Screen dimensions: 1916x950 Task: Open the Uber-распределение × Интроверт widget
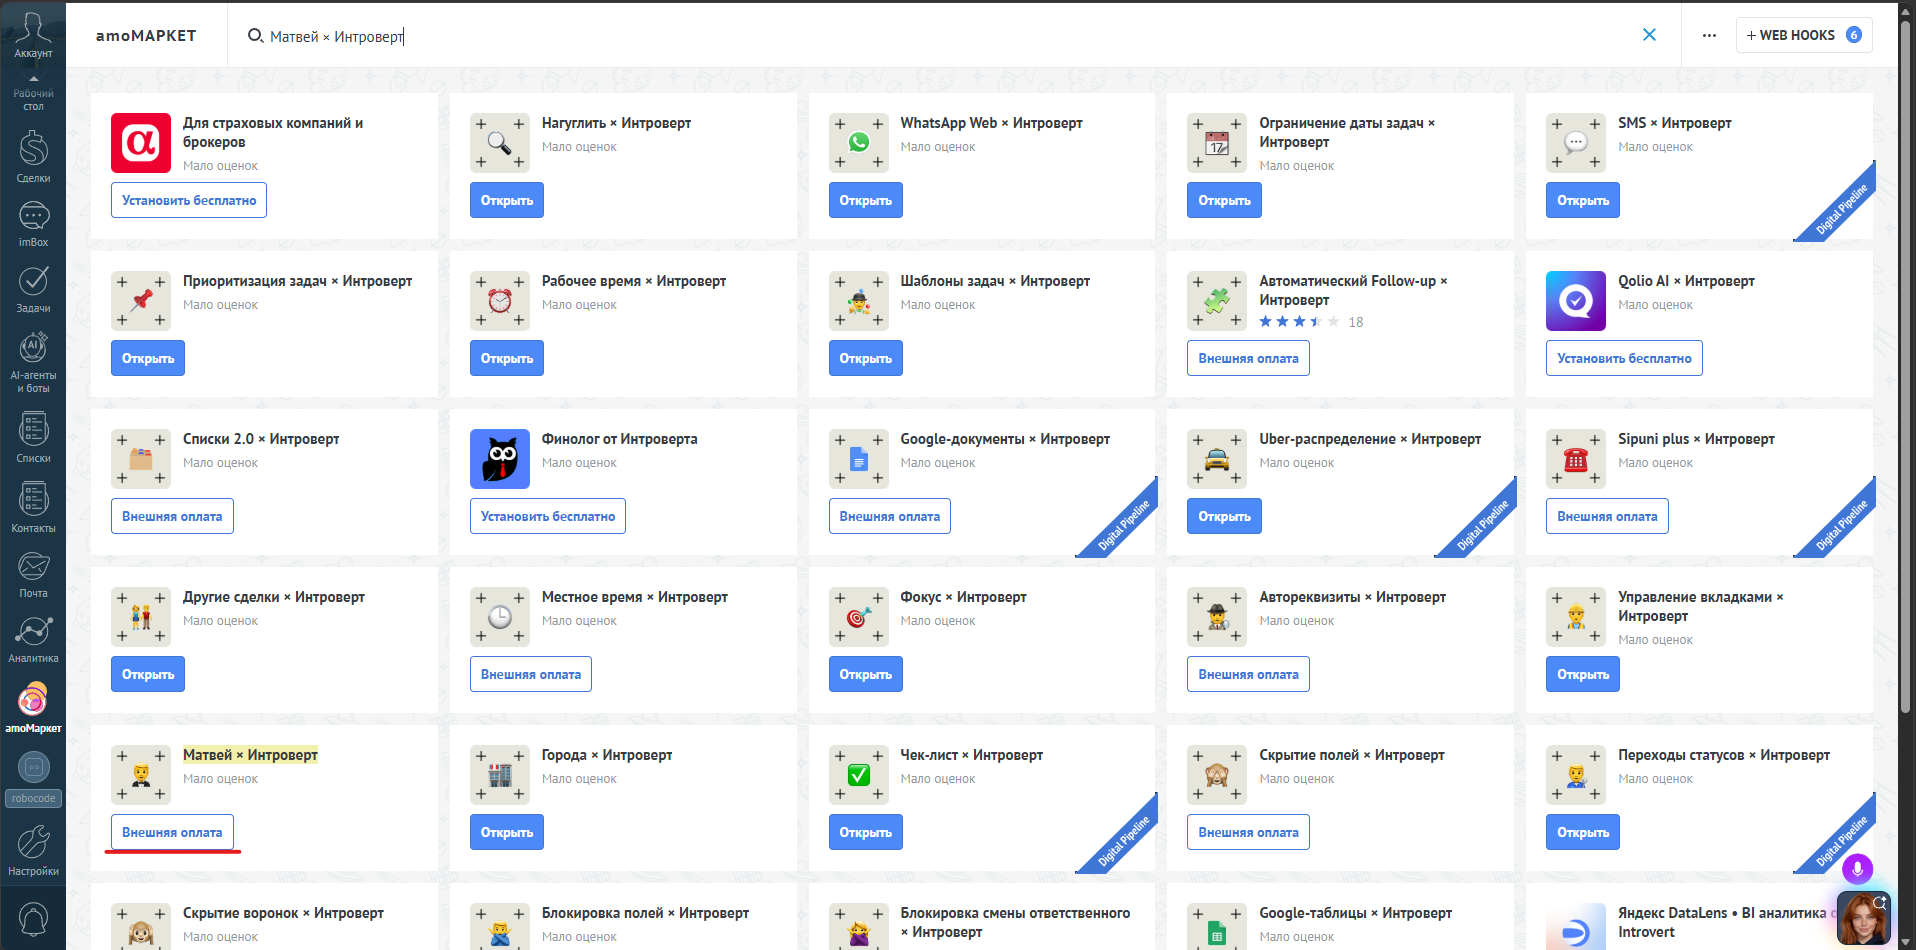(1224, 516)
